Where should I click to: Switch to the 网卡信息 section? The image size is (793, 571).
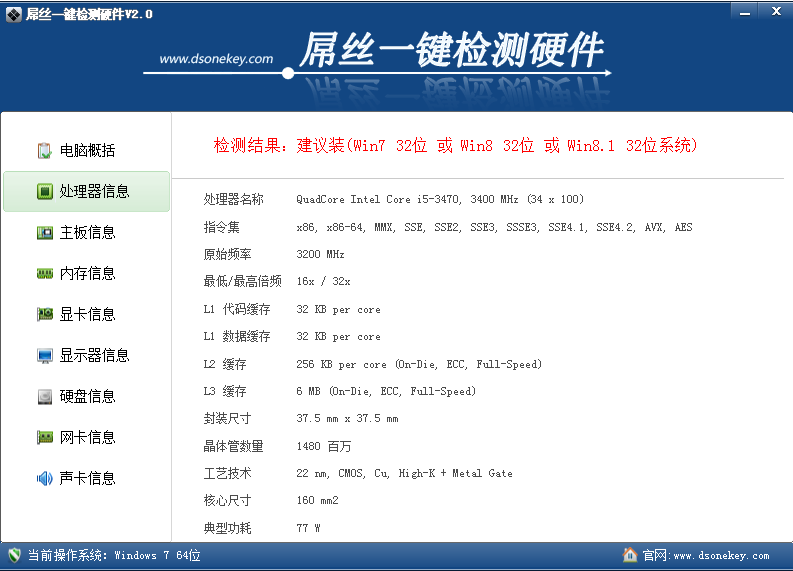87,438
